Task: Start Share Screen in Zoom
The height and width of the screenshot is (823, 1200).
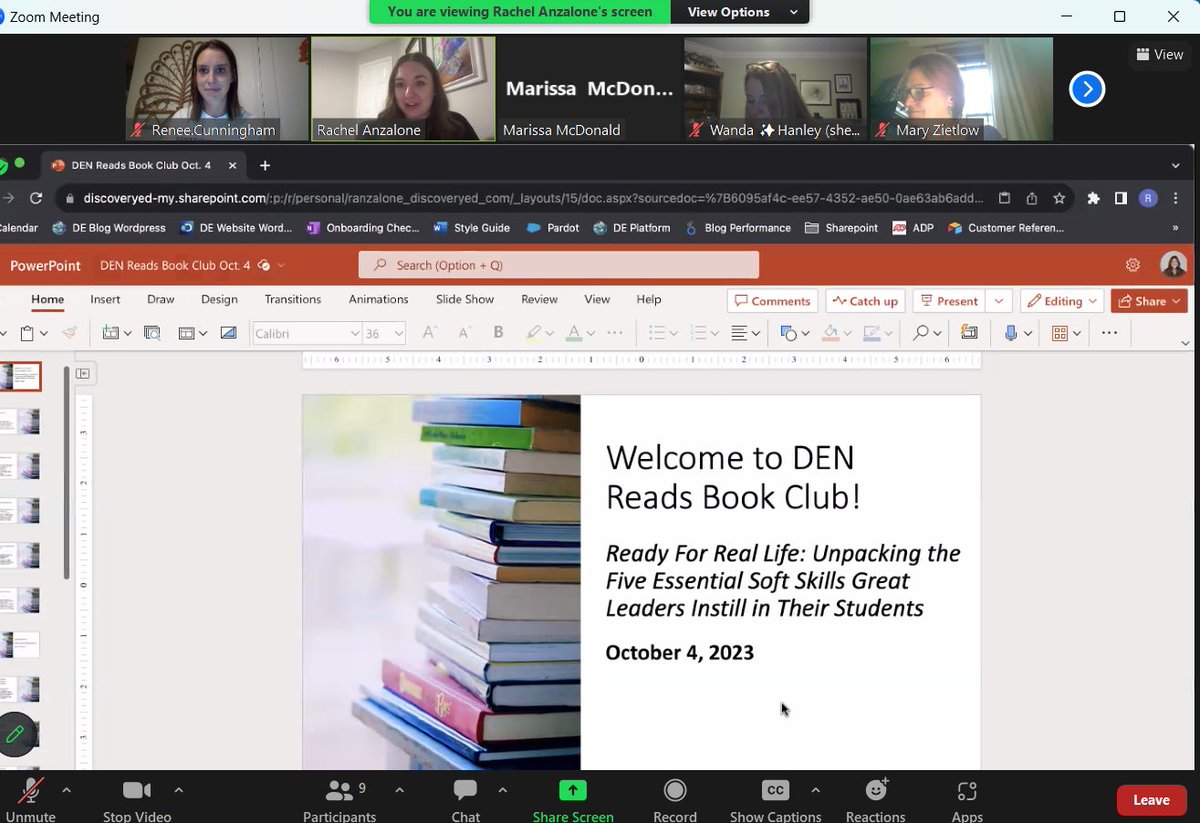Action: (x=573, y=800)
